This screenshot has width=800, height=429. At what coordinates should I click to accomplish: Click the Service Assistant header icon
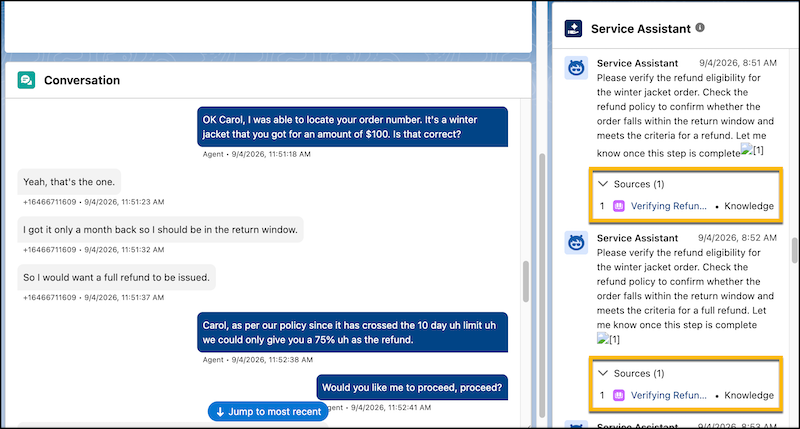(x=573, y=29)
